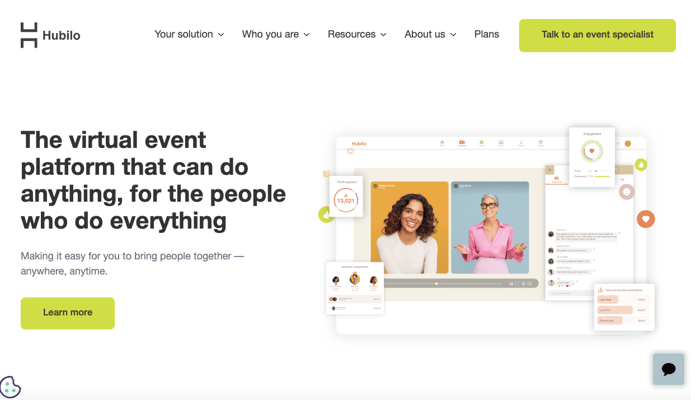
Task: Go to the Plans page
Action: click(487, 34)
